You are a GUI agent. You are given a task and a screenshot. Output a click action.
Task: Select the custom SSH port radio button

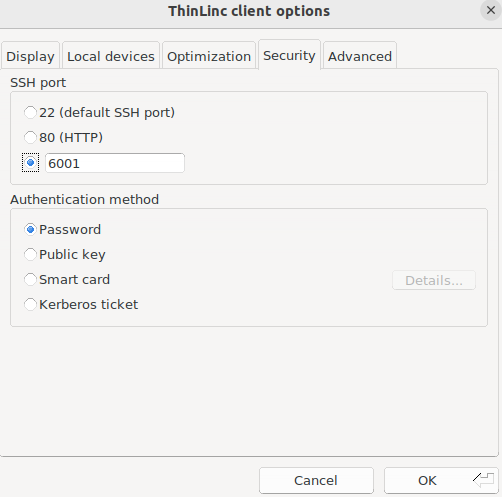coord(30,163)
